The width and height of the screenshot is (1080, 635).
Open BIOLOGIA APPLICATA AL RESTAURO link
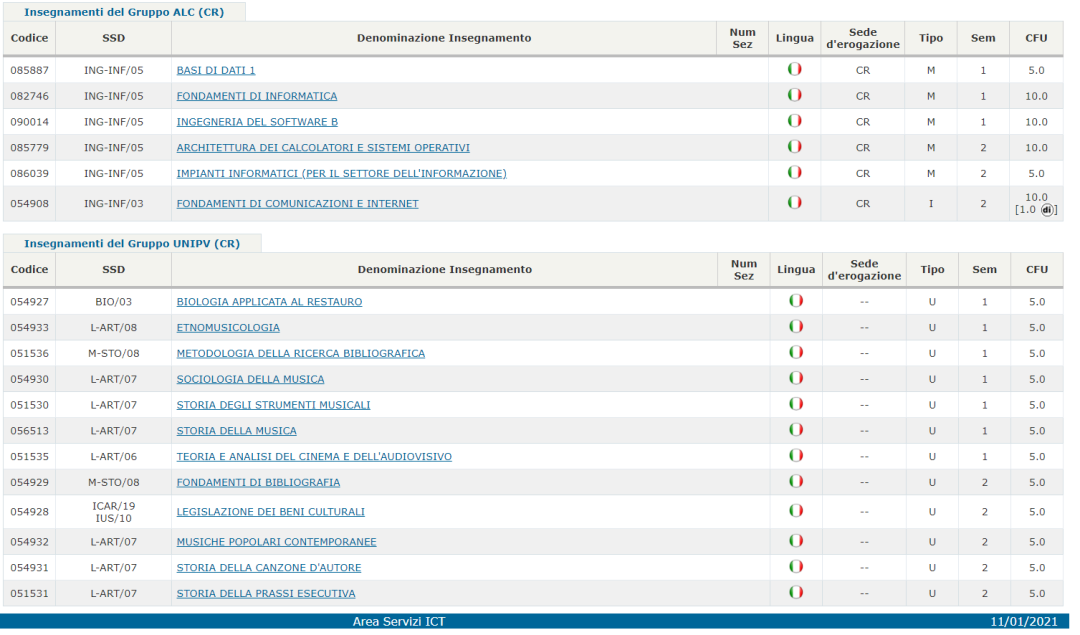point(269,302)
